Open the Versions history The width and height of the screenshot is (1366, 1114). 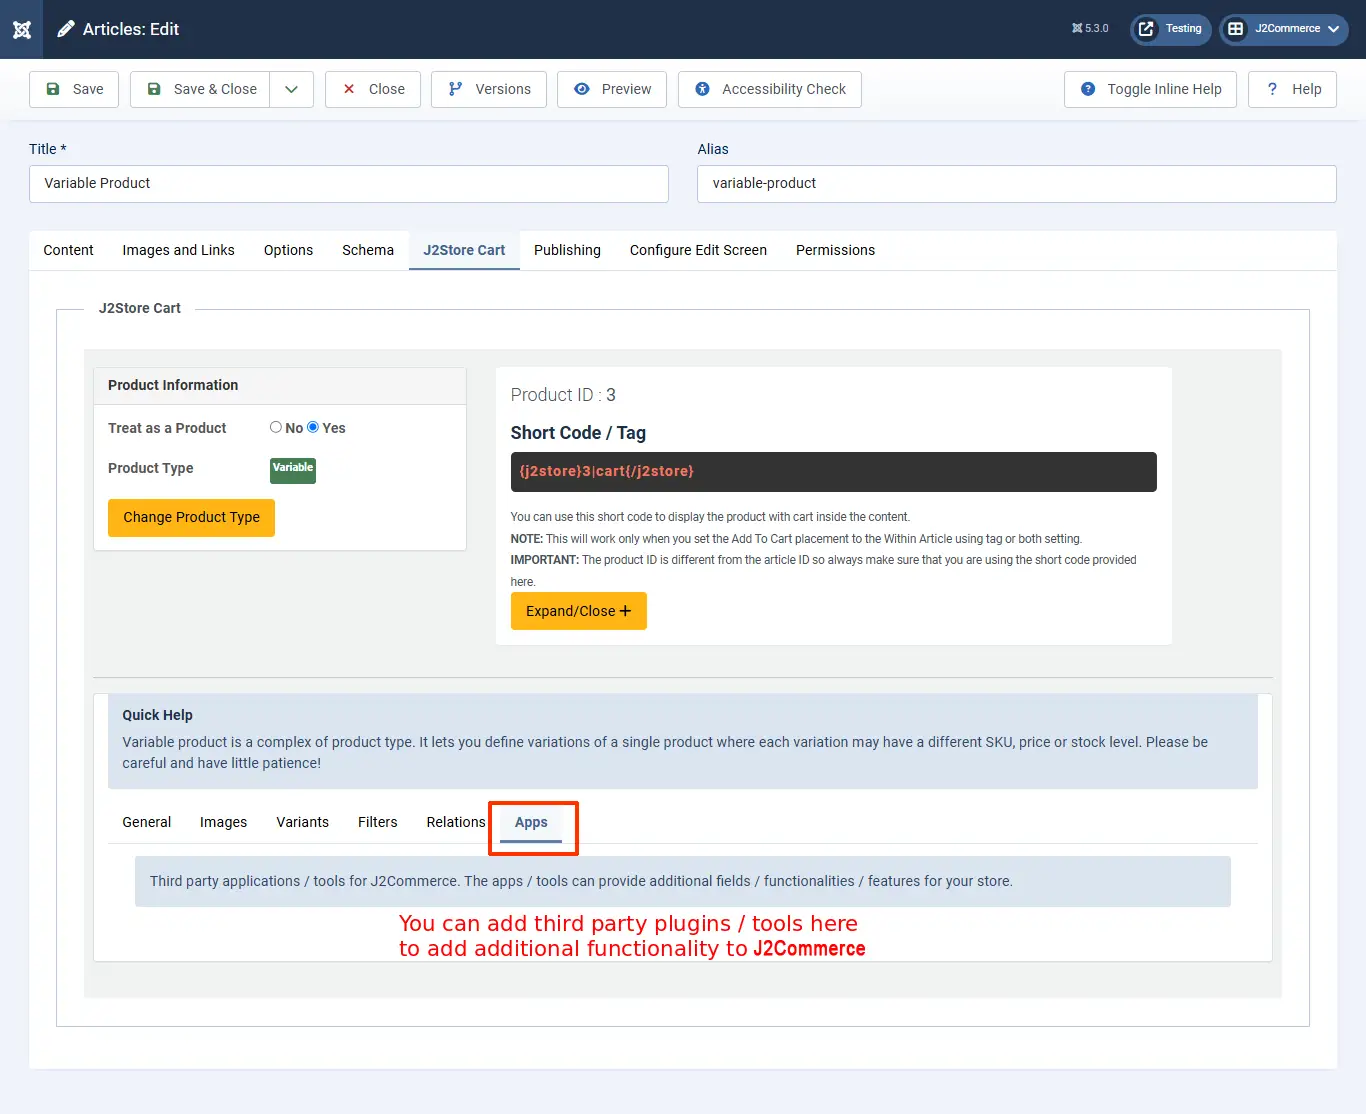pyautogui.click(x=489, y=89)
